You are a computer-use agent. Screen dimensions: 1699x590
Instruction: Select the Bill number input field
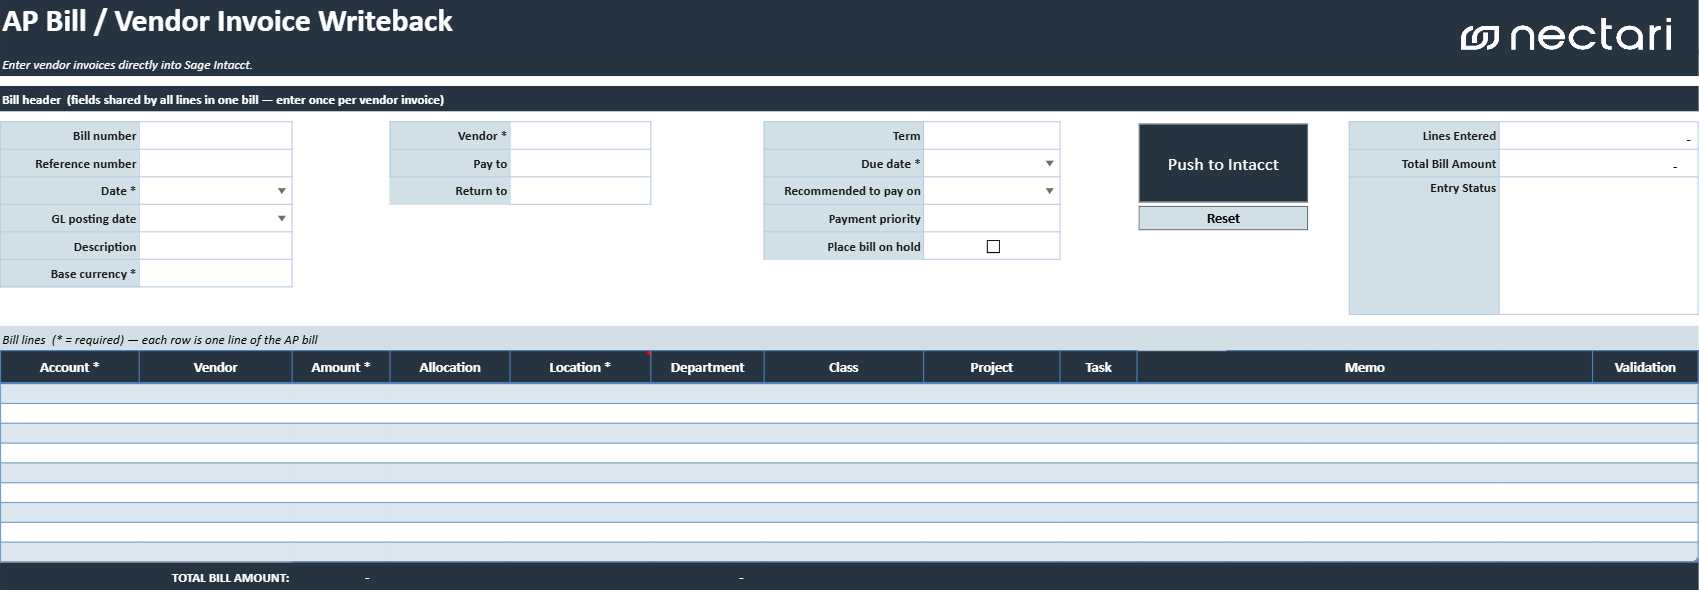pos(216,136)
